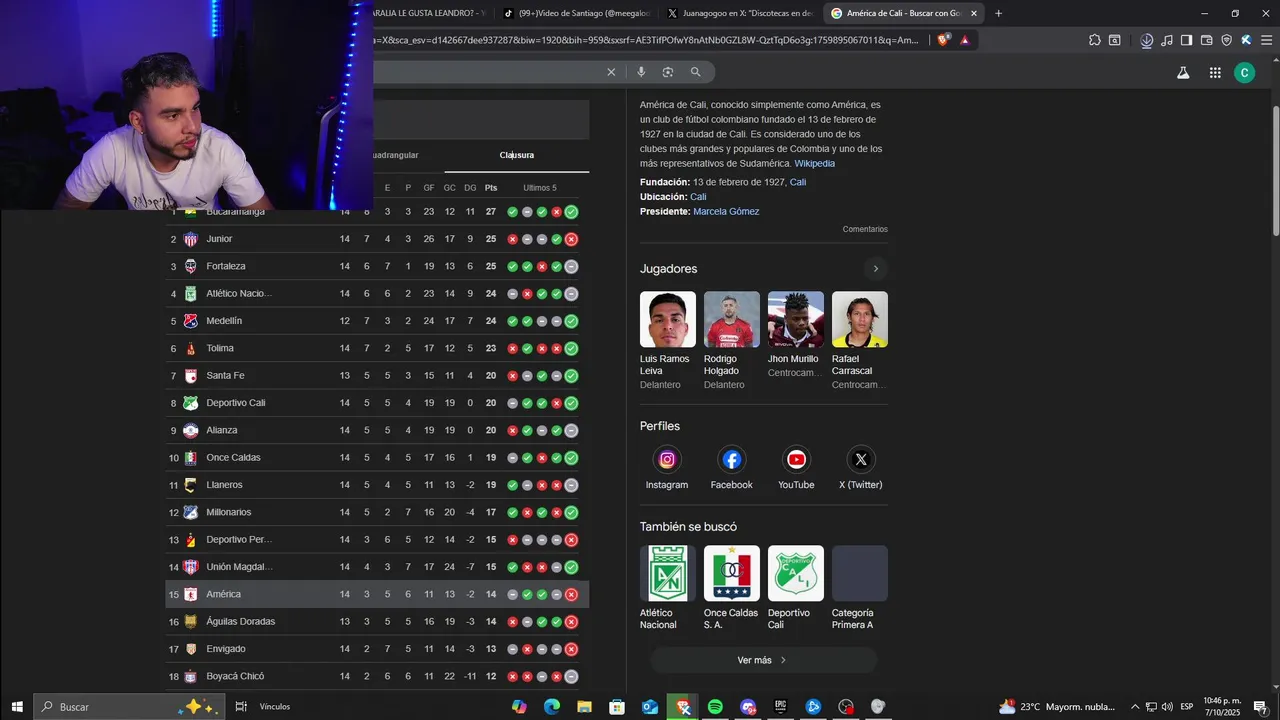The height and width of the screenshot is (720, 1280).
Task: Open América's Instagram profile
Action: click(x=667, y=468)
